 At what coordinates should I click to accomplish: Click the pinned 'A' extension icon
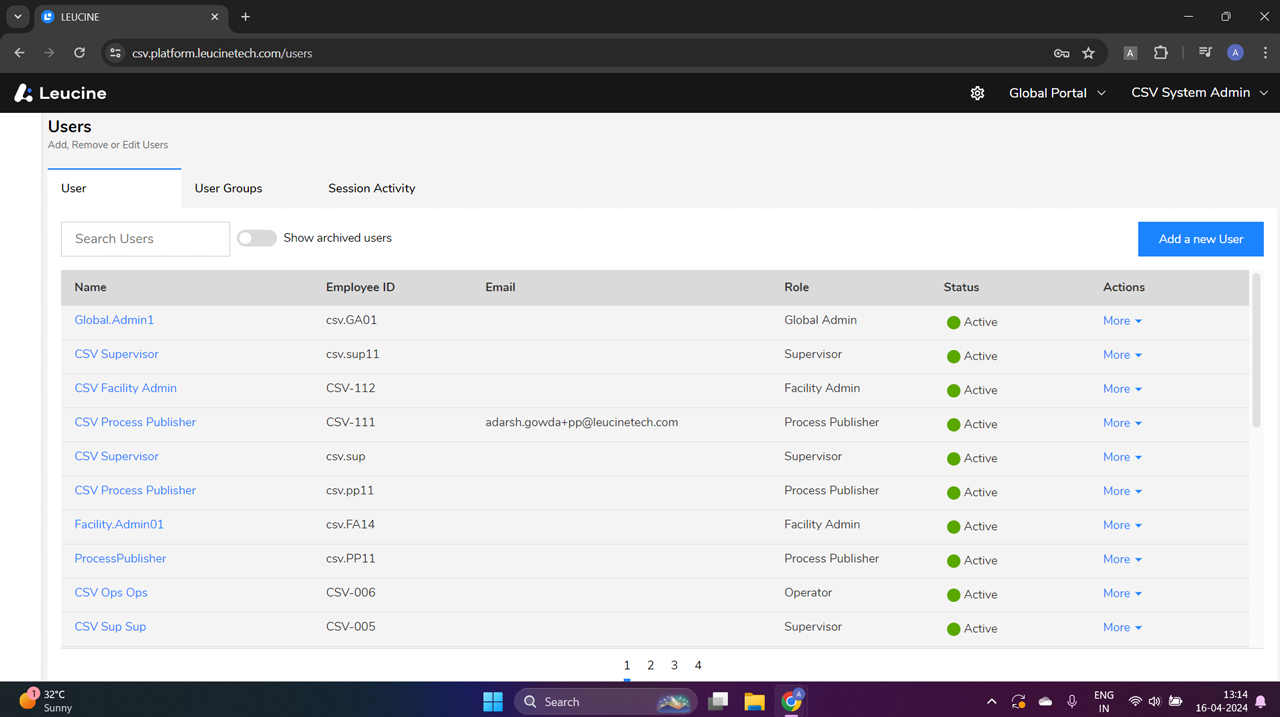point(1130,53)
